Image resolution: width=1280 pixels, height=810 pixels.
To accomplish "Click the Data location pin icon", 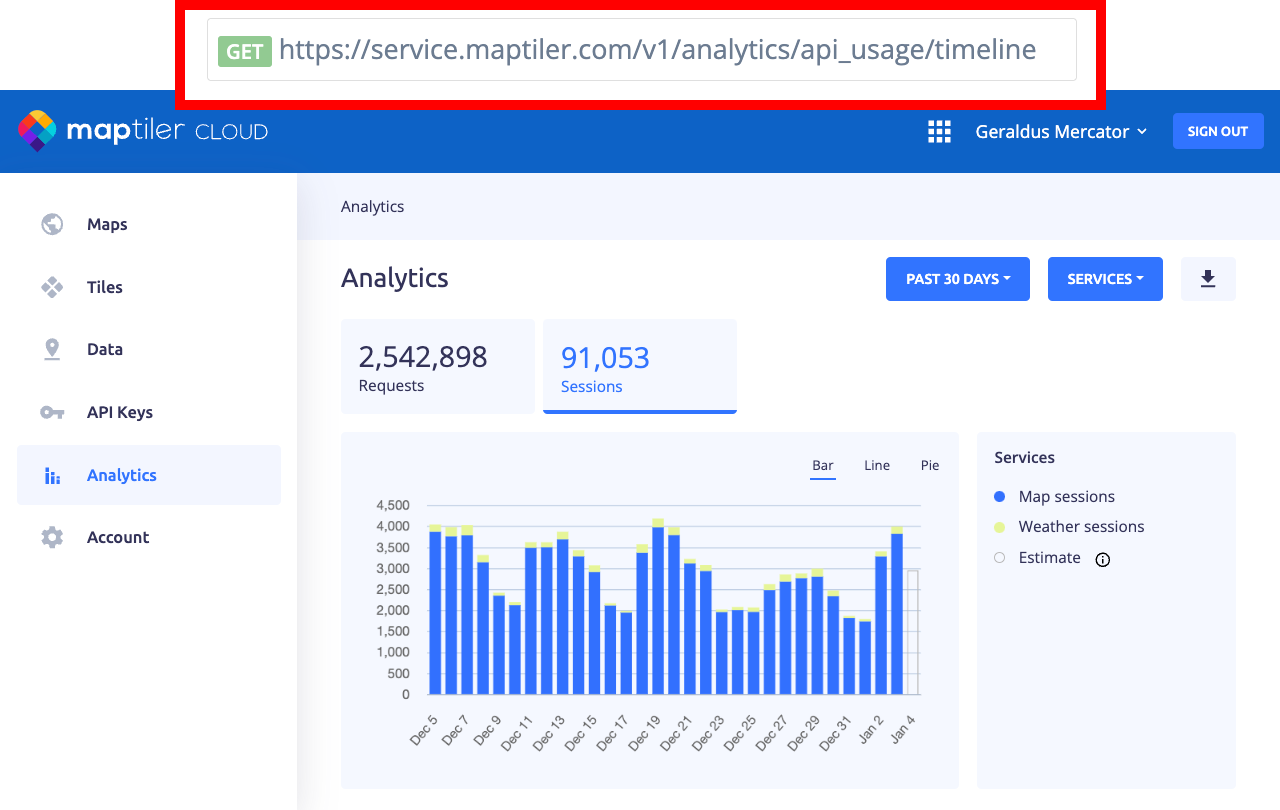I will point(52,349).
